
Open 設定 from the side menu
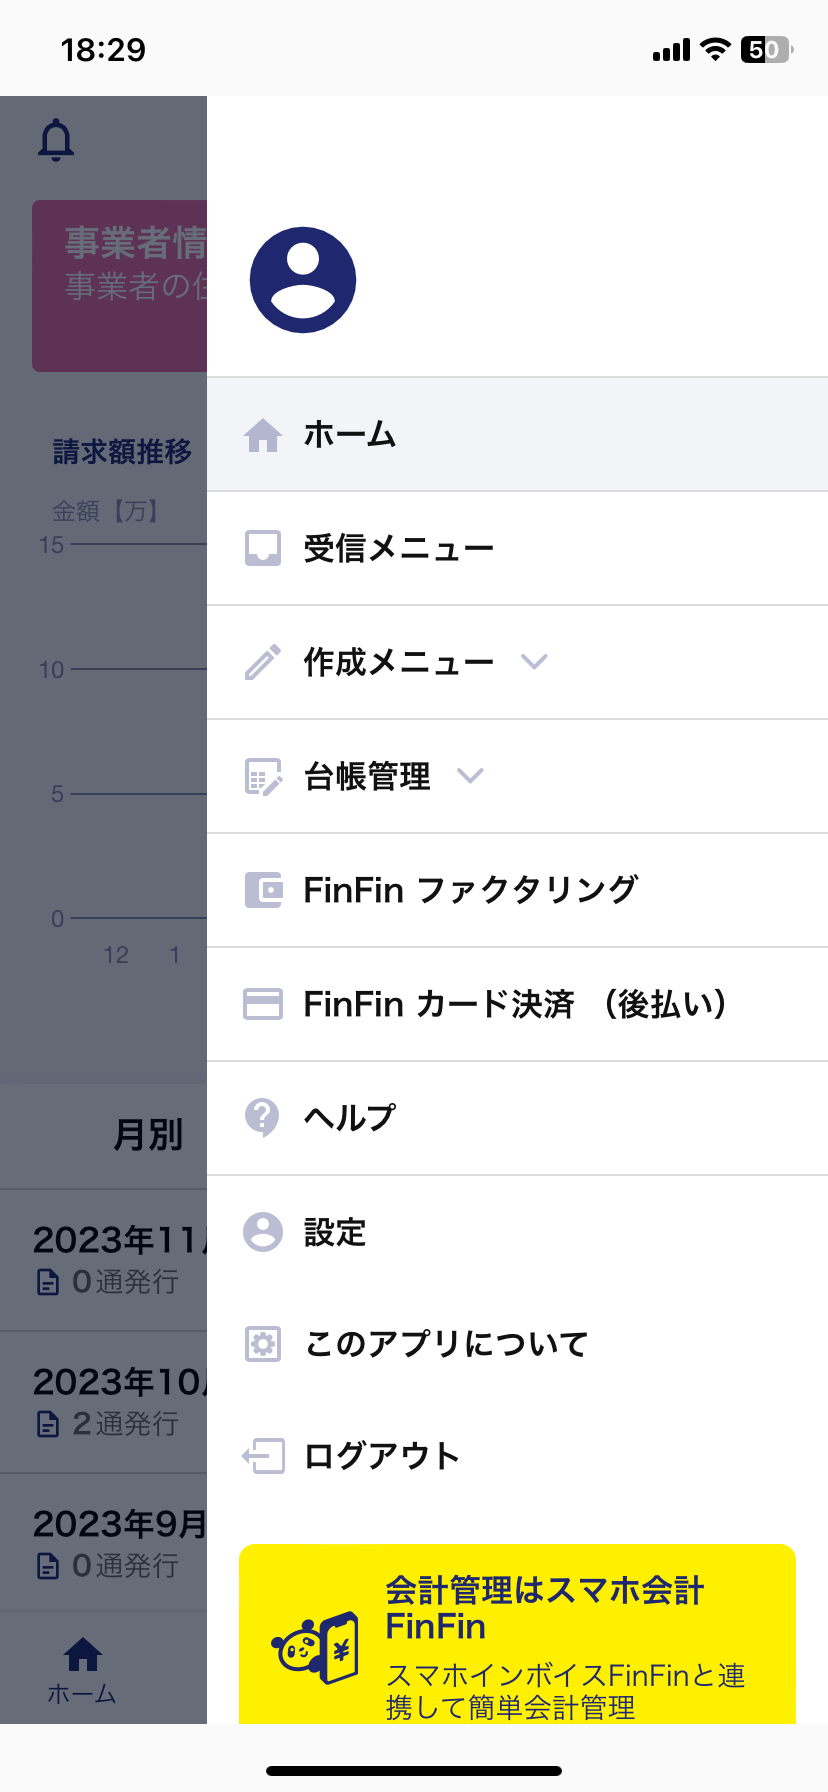pyautogui.click(x=517, y=1232)
